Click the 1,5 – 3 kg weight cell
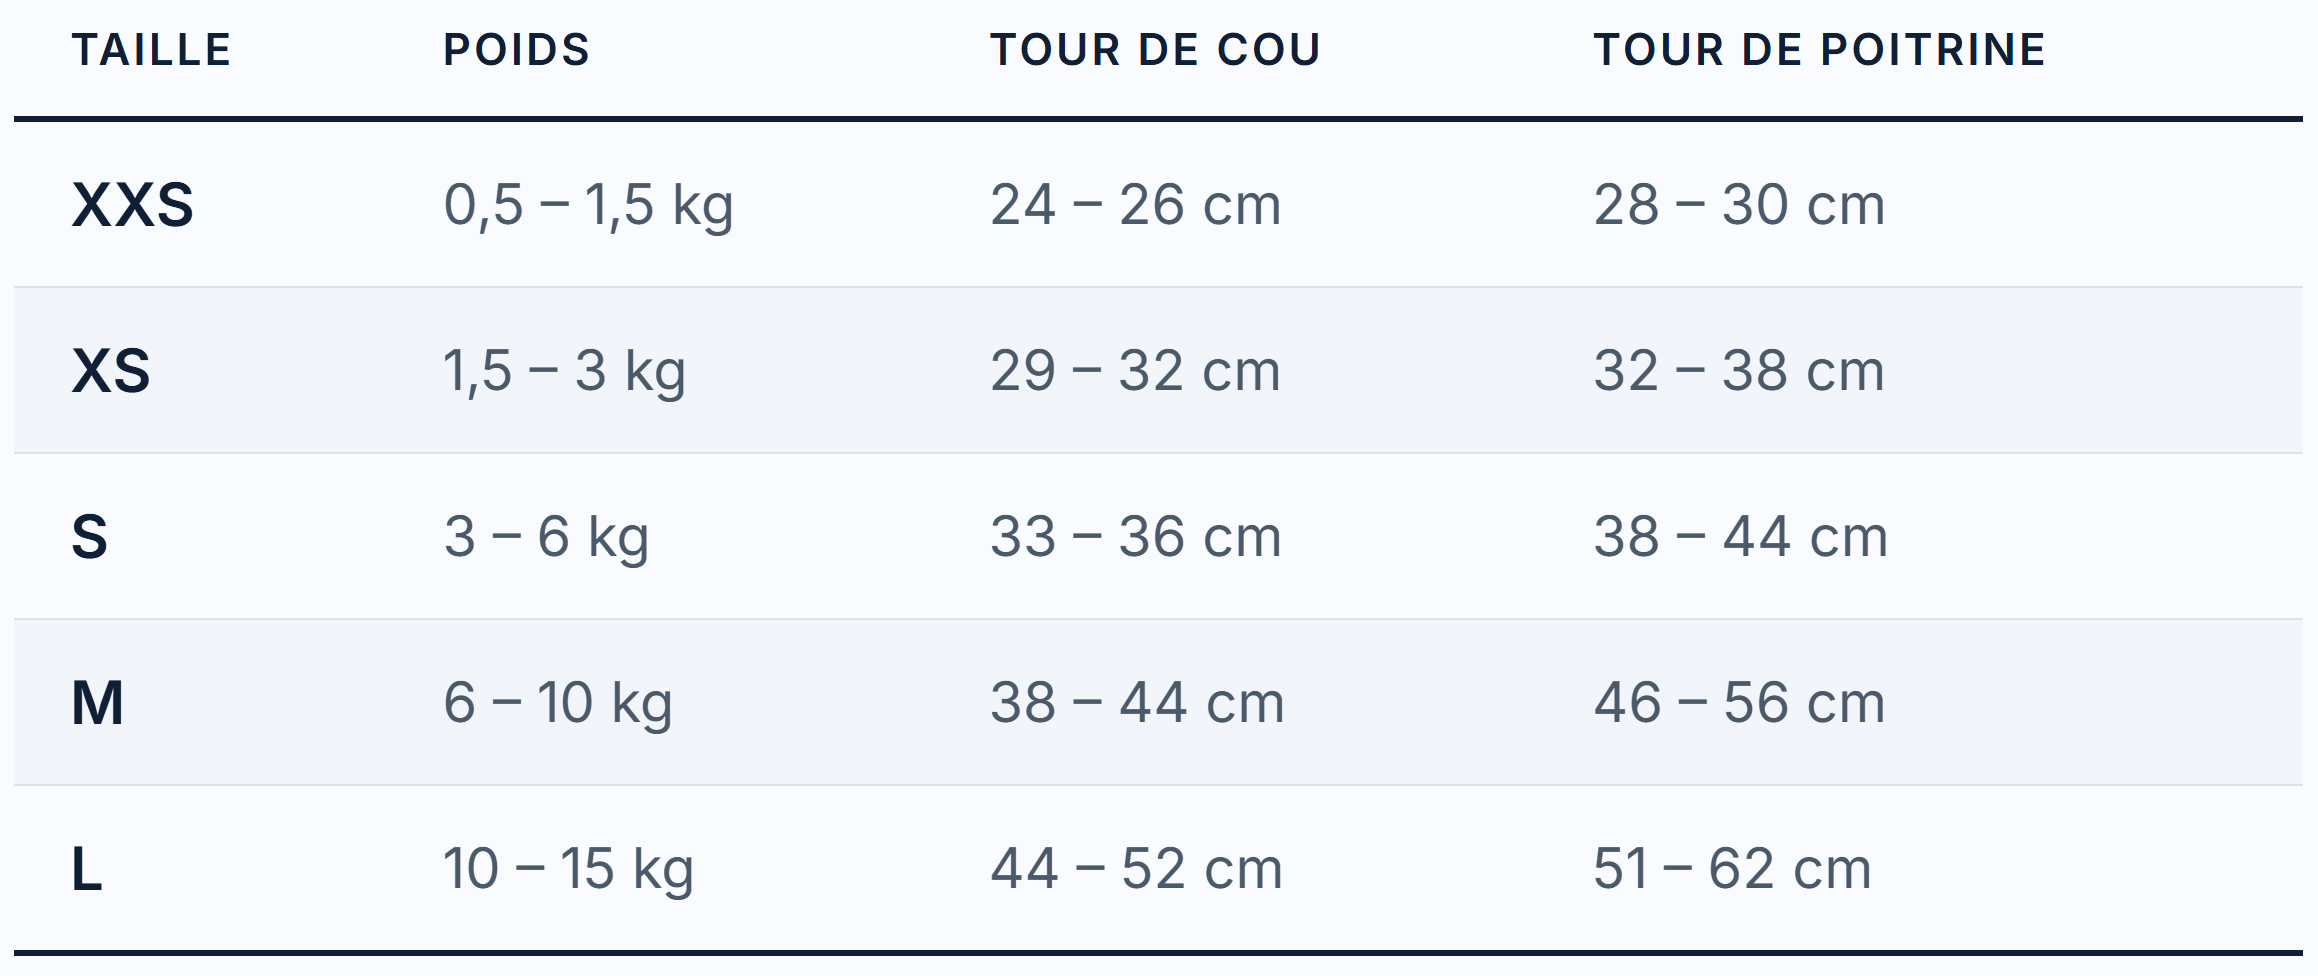The image size is (2318, 976). pyautogui.click(x=564, y=373)
